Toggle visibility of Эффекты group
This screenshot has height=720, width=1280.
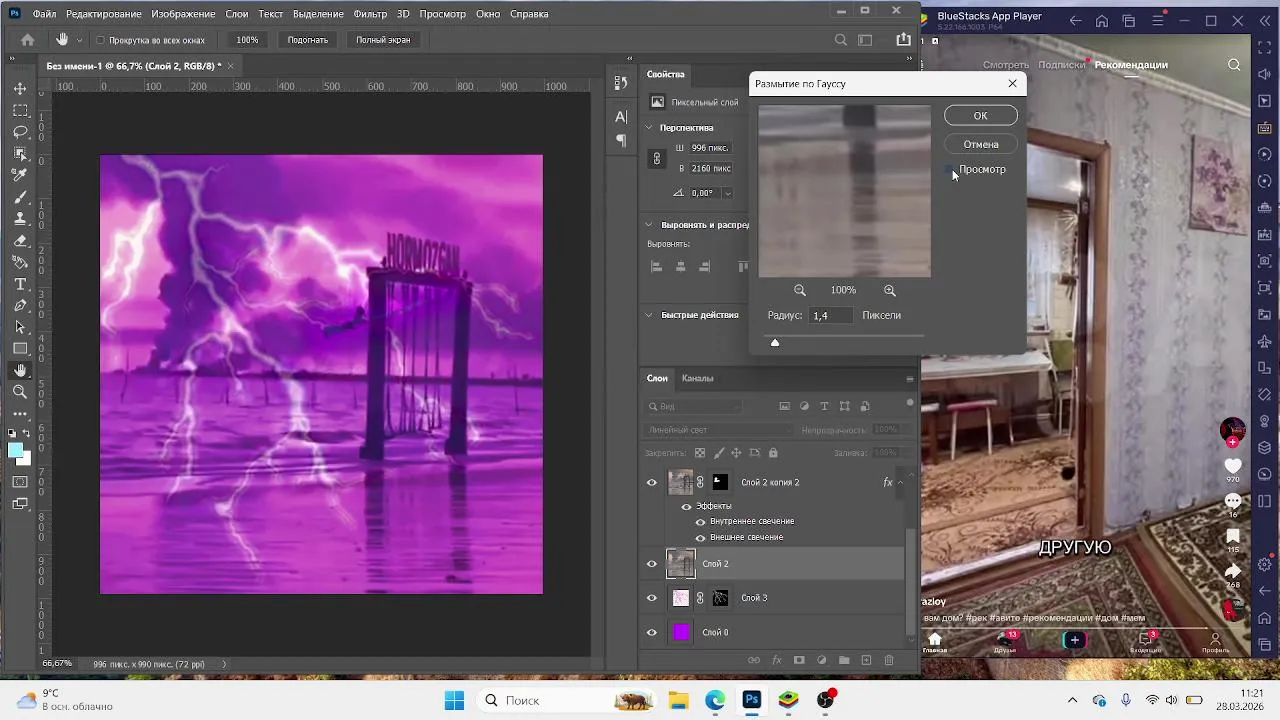[686, 506]
